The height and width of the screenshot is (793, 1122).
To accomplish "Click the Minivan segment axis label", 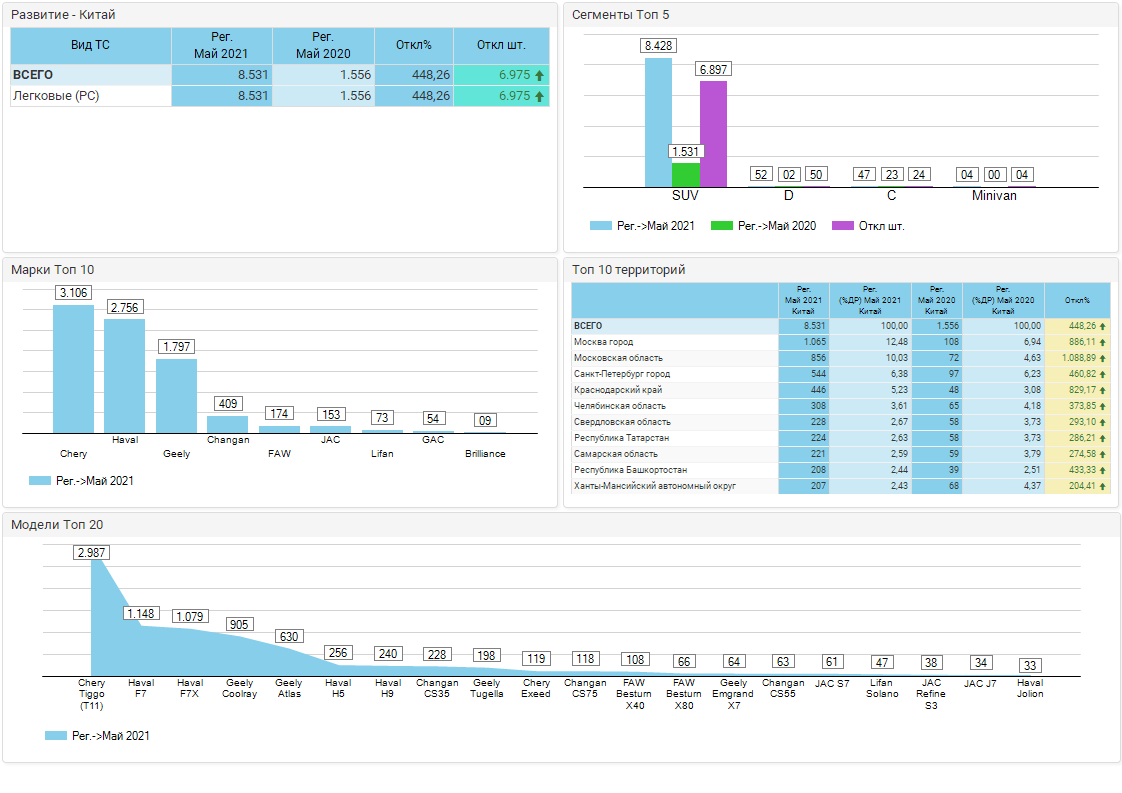I will tap(994, 195).
